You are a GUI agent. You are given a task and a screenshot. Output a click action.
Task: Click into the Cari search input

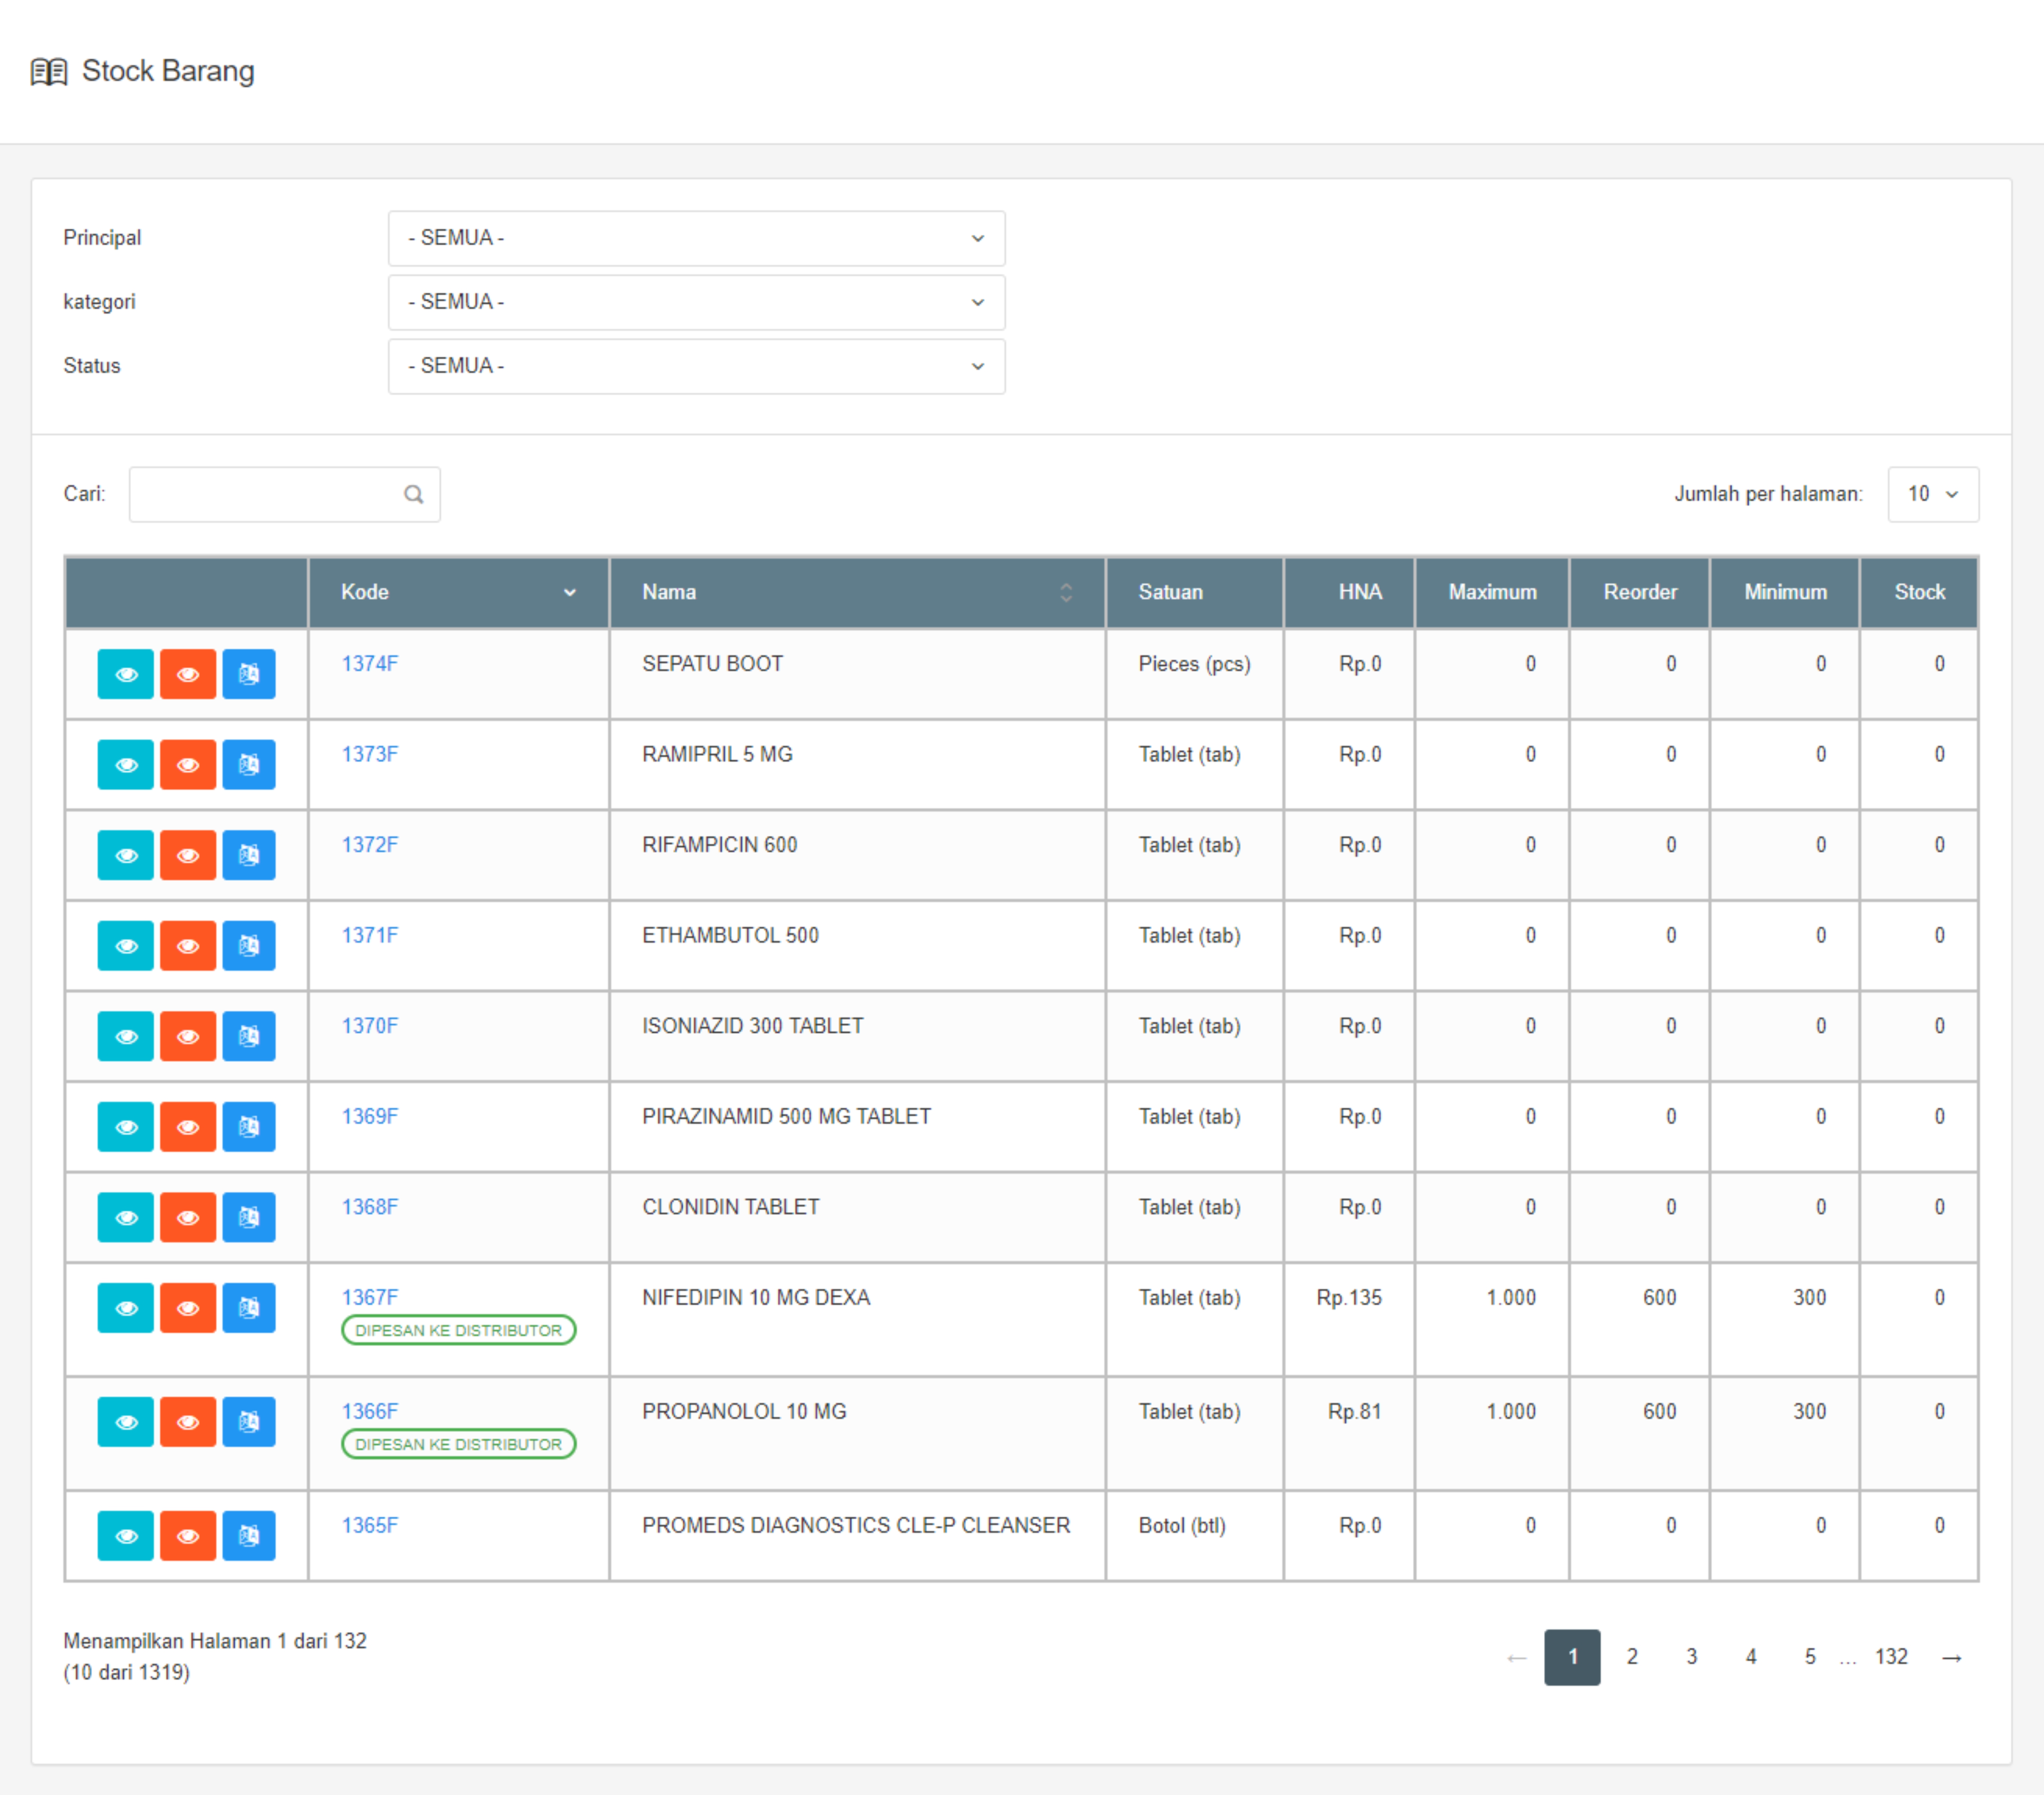(x=265, y=494)
